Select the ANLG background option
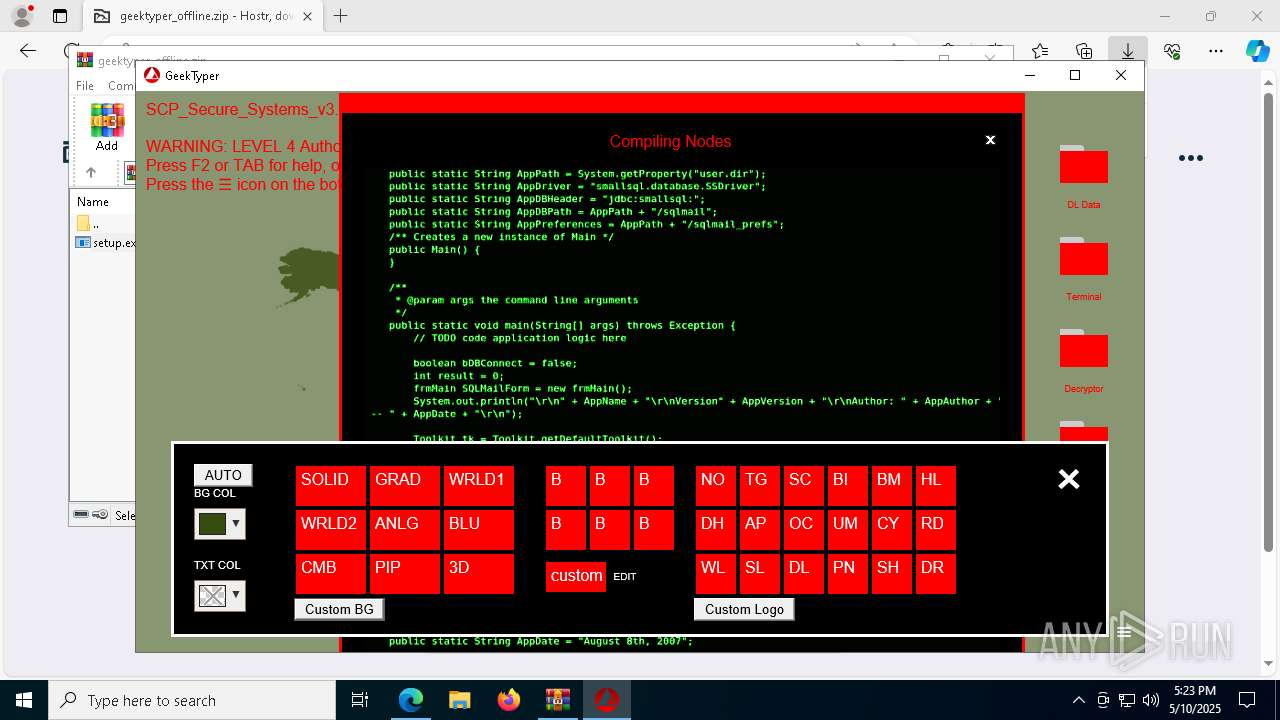This screenshot has width=1280, height=720. [405, 529]
